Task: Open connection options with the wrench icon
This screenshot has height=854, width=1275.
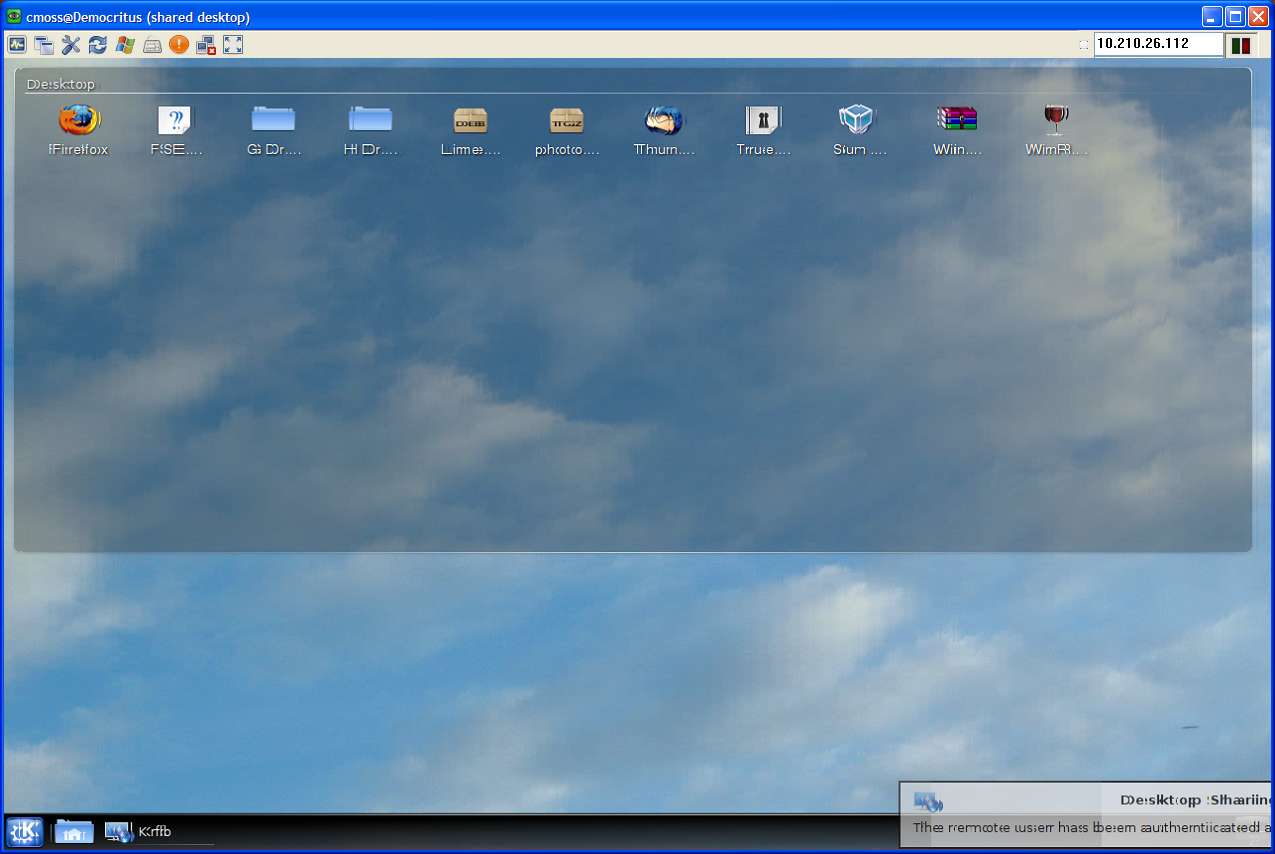Action: tap(71, 44)
